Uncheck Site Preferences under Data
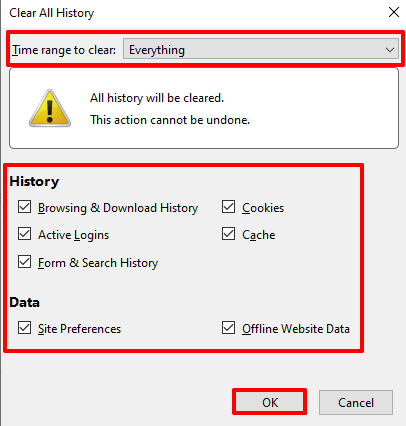 (x=25, y=328)
